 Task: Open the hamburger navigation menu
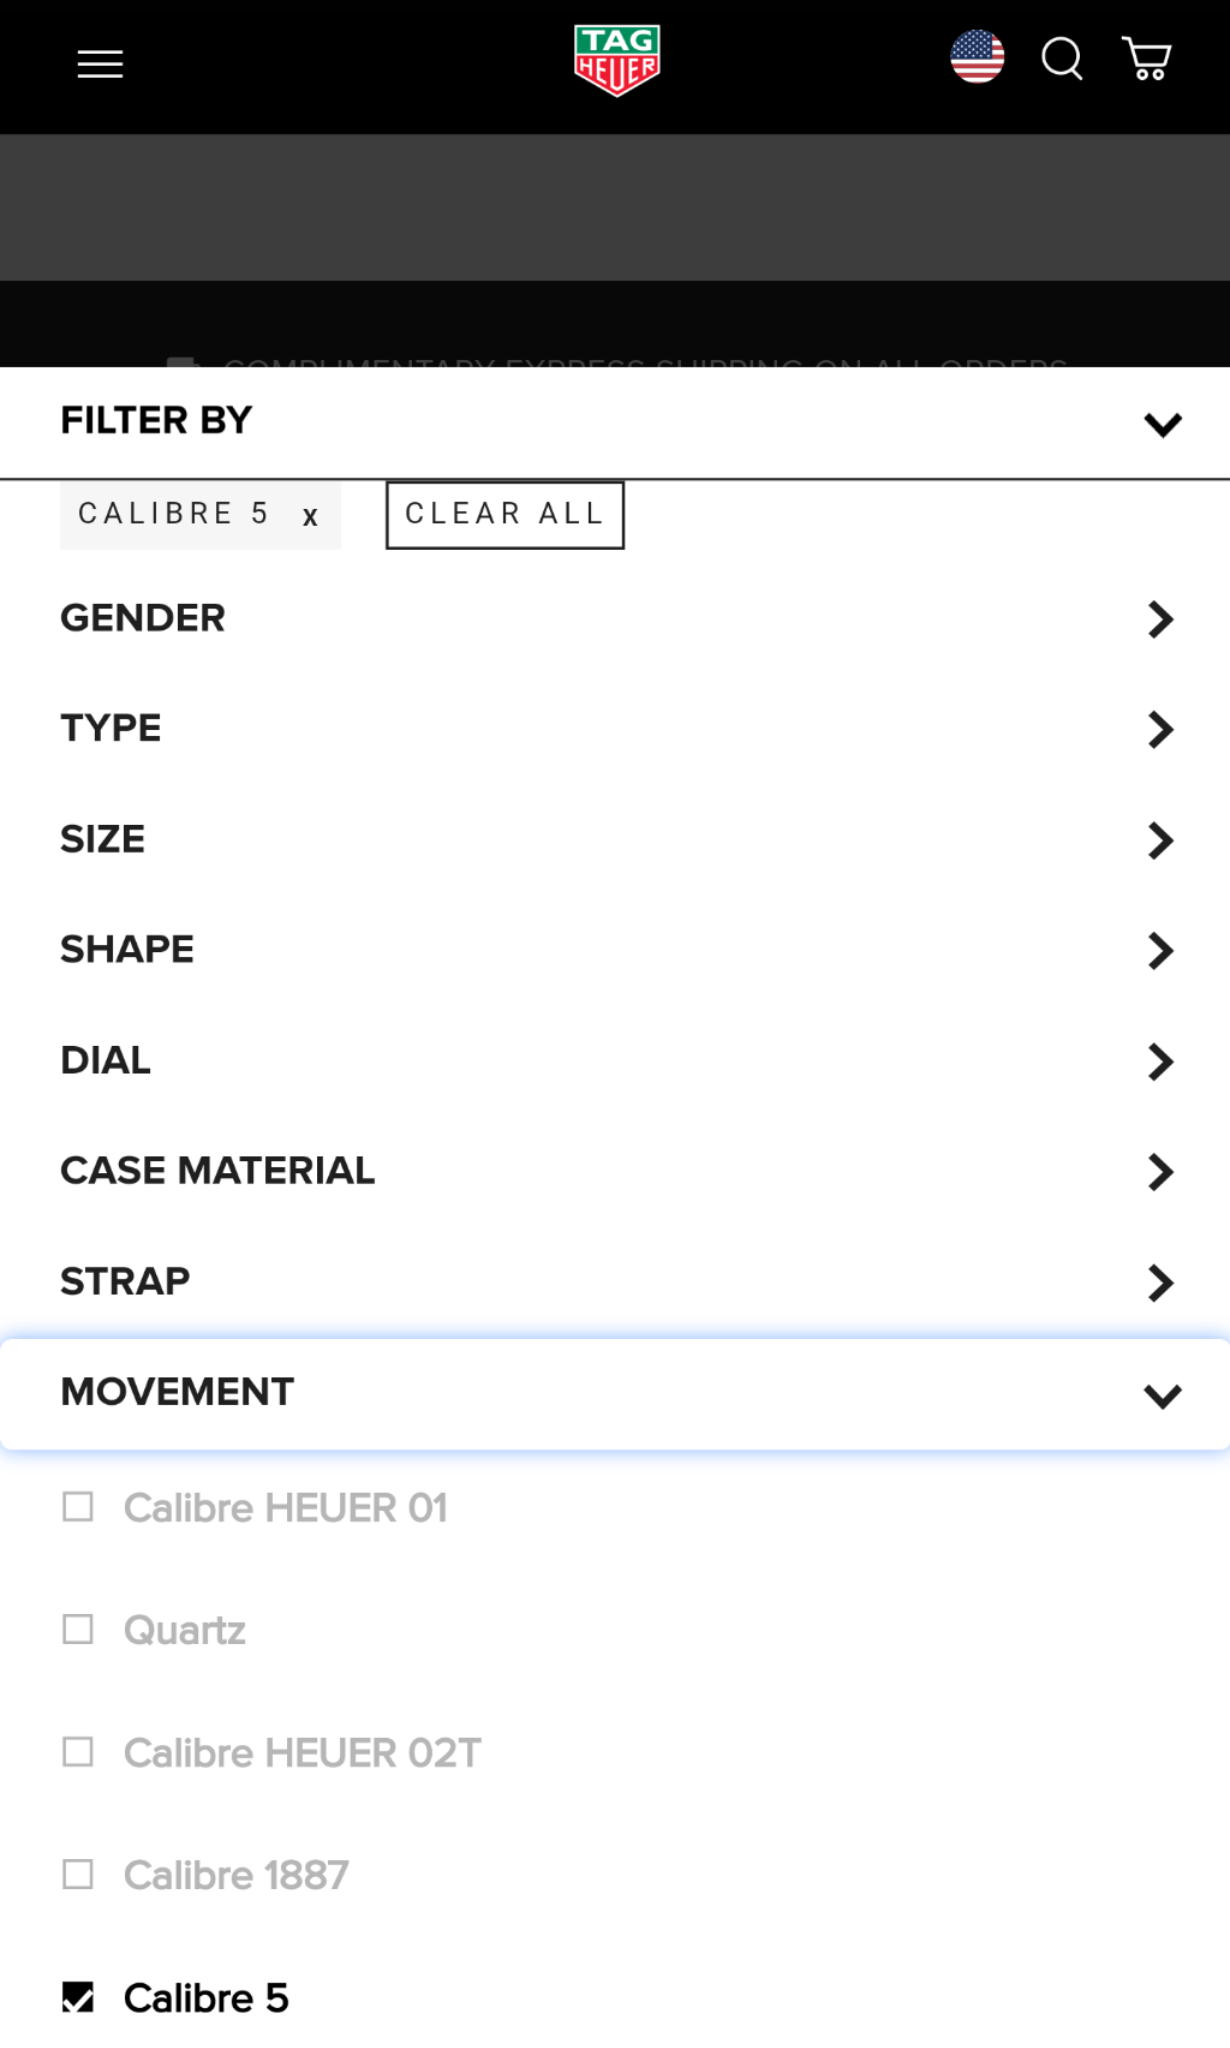100,64
